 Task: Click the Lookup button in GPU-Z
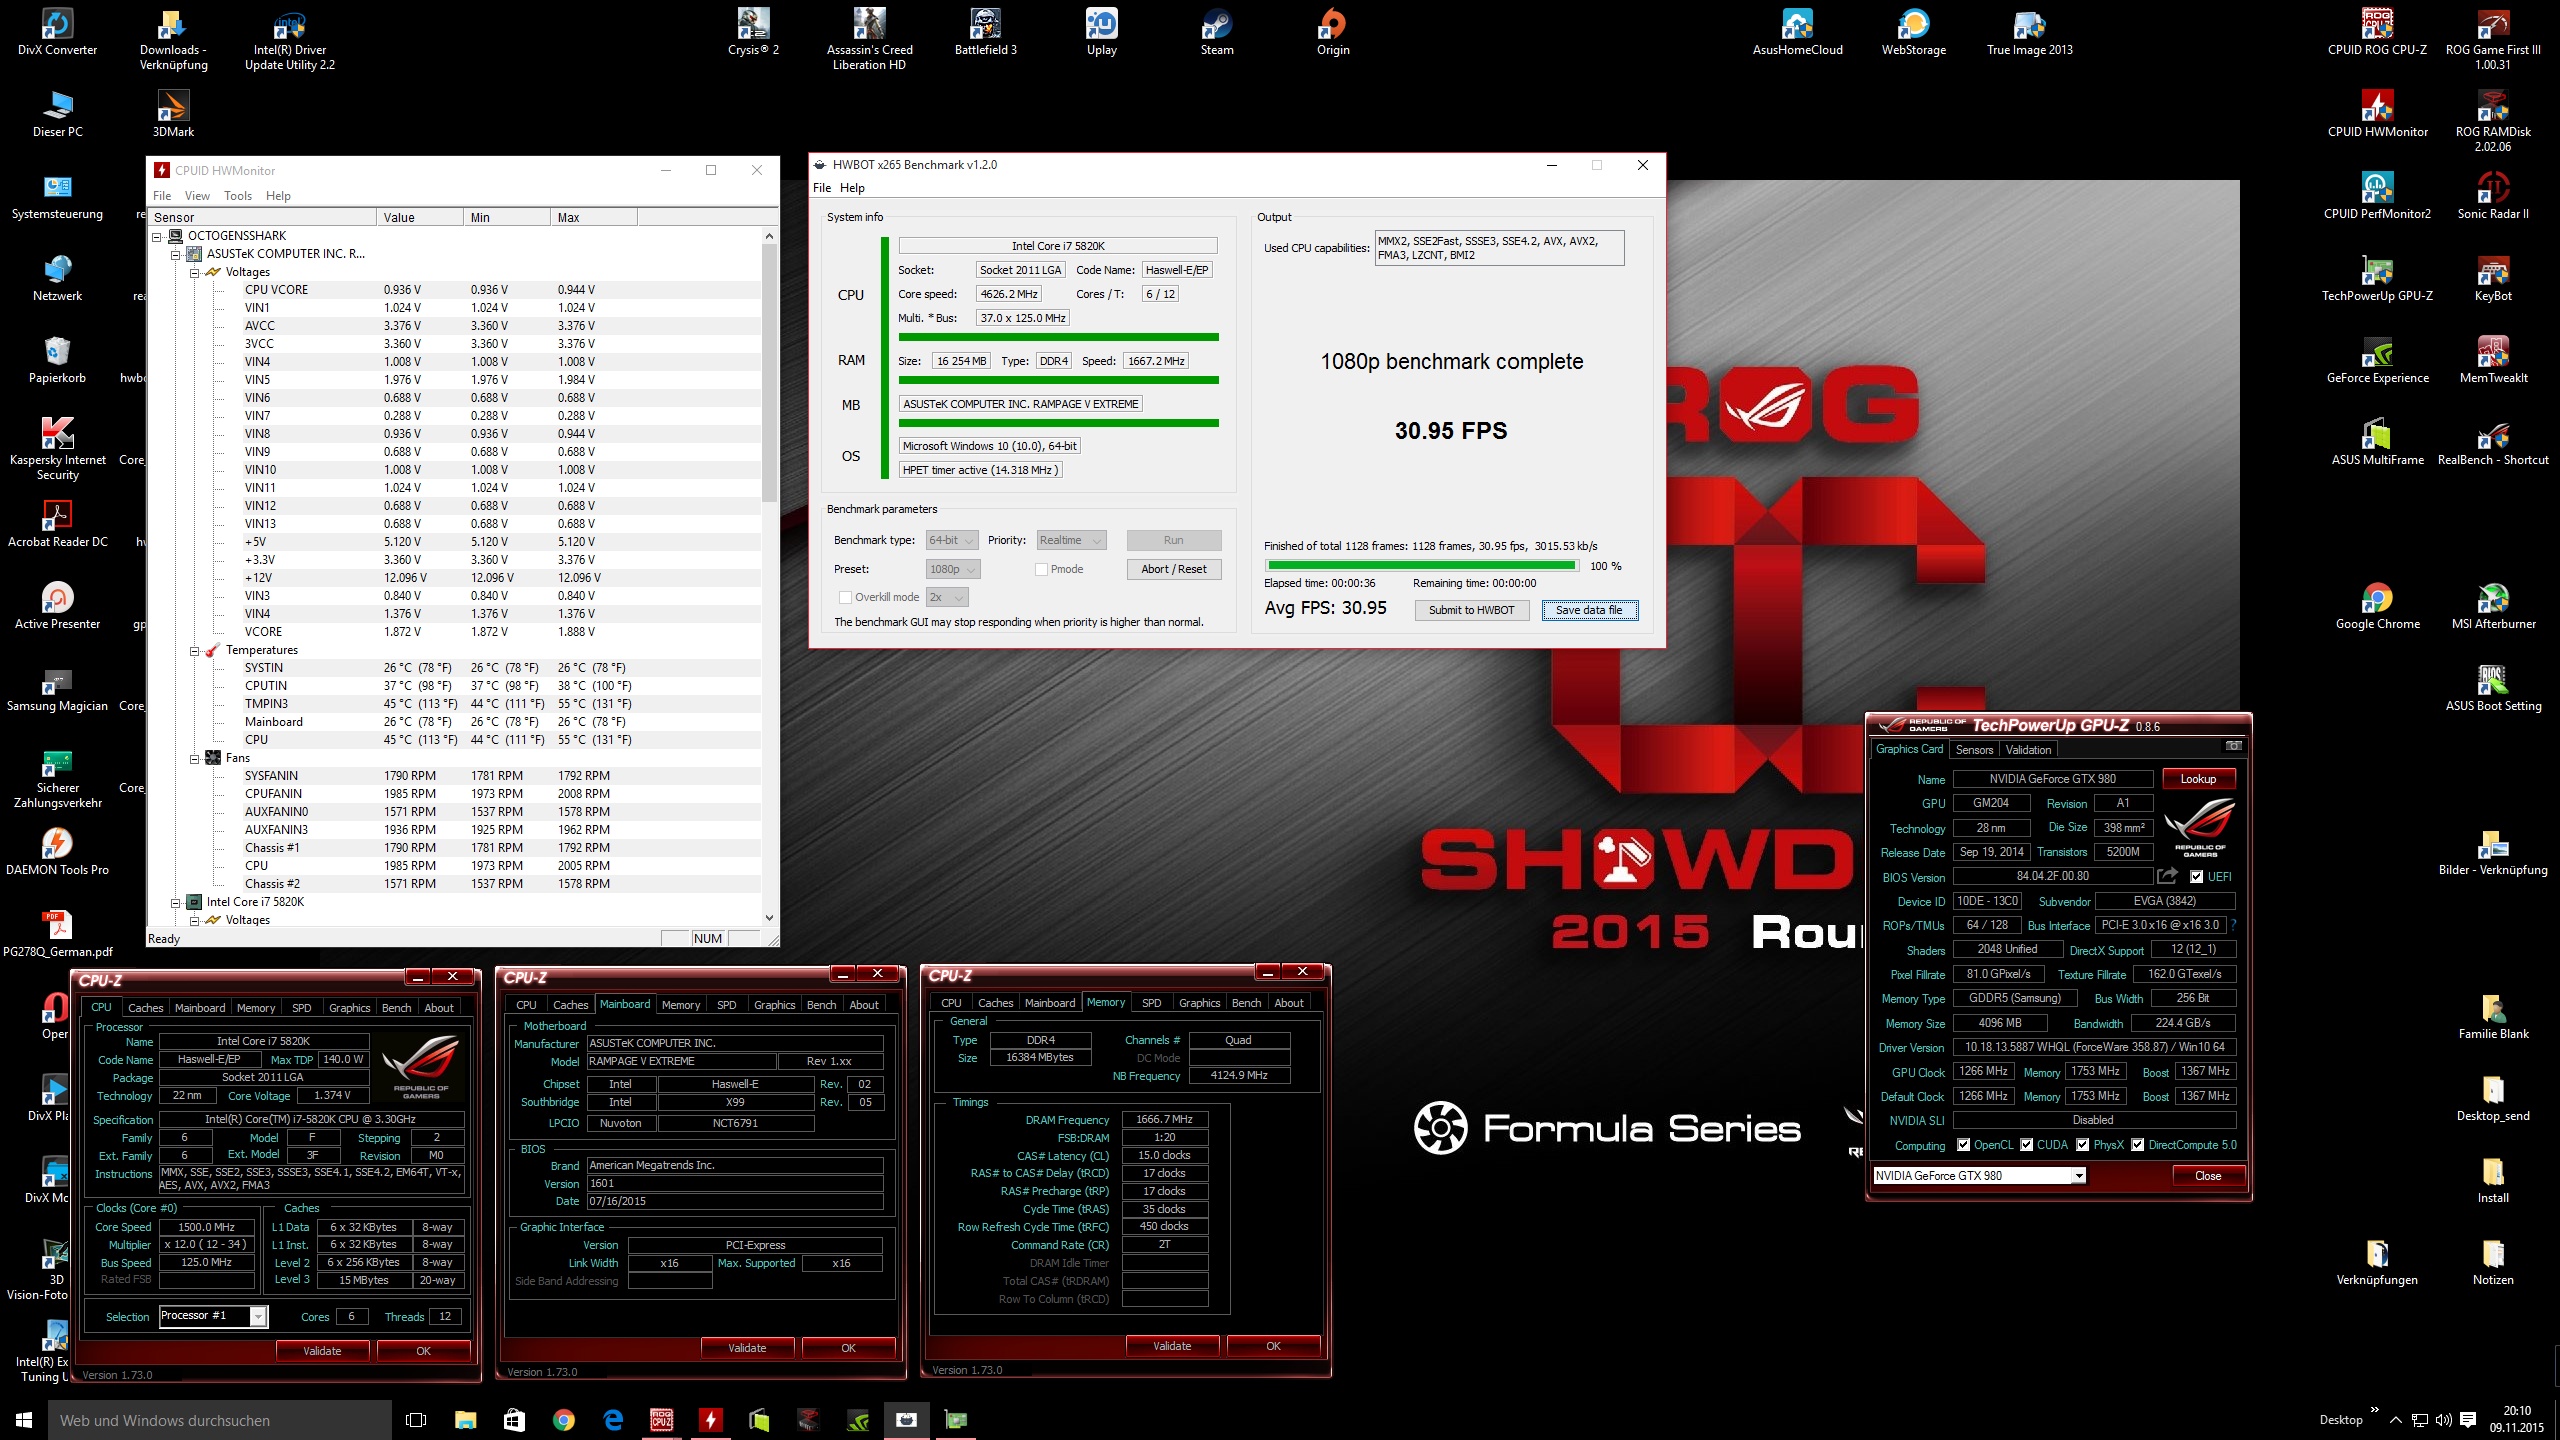tap(2198, 778)
